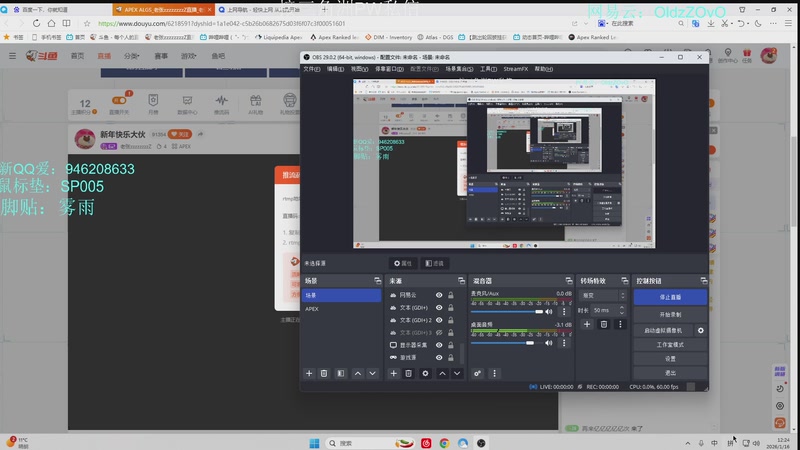Pop out the 转场特效 dock panel

[x=624, y=281]
